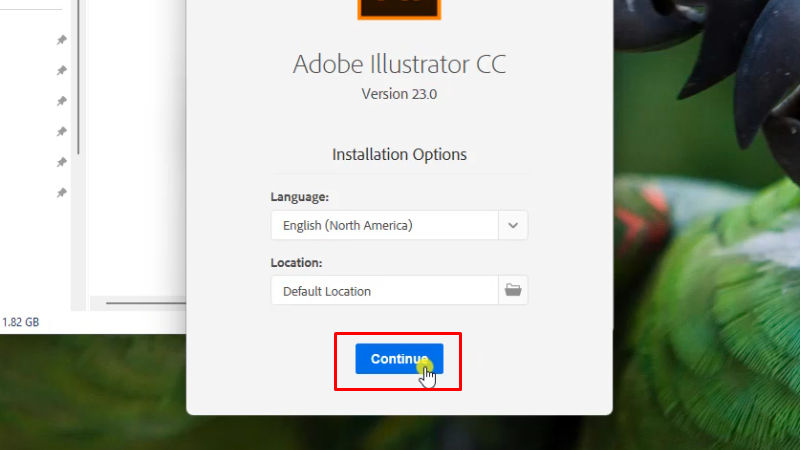
Task: Open the English (North America) combo box
Action: click(384, 225)
